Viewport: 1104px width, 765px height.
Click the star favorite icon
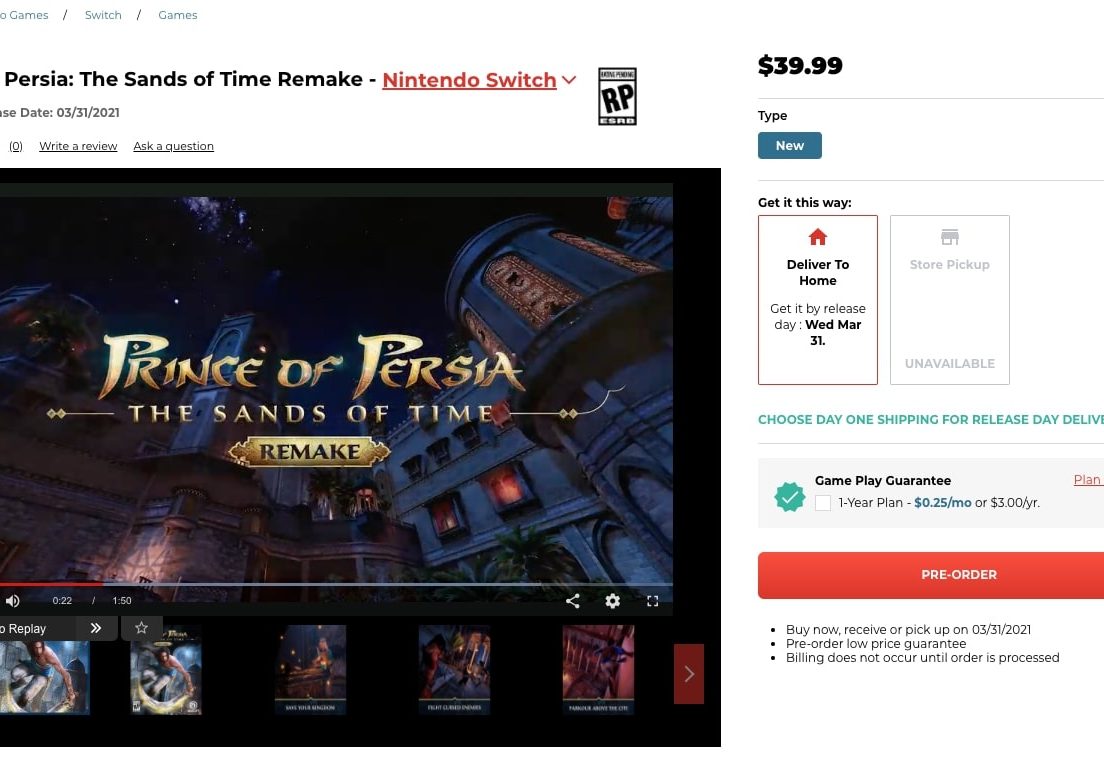point(142,628)
